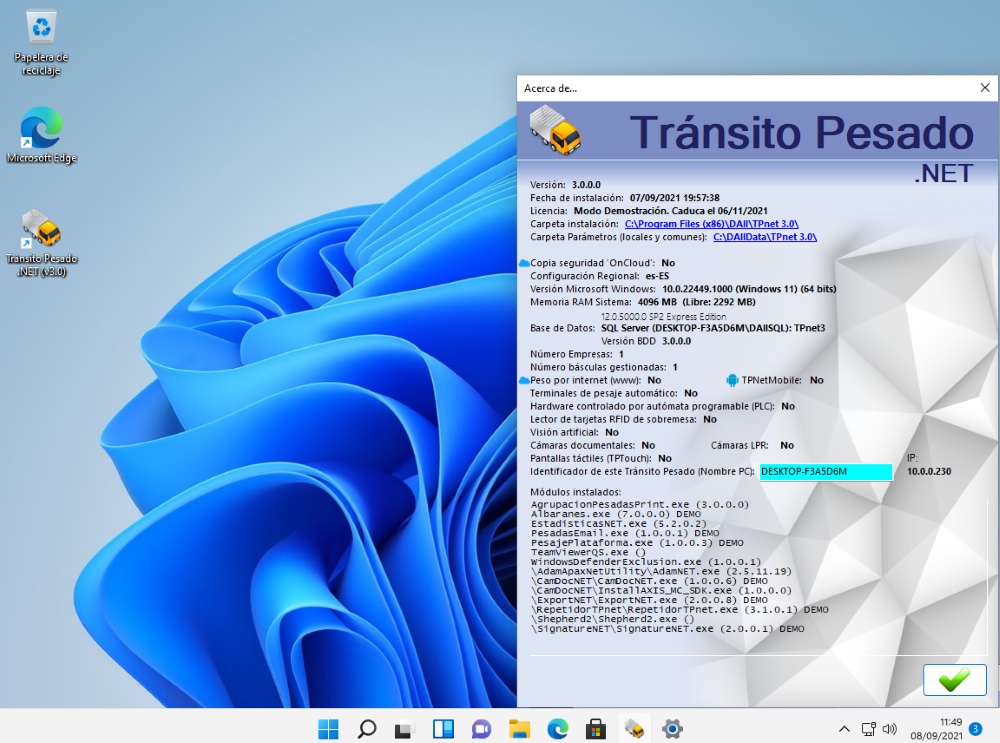Switch to Tránsito Pesado truck taskbar icon

pyautogui.click(x=635, y=728)
